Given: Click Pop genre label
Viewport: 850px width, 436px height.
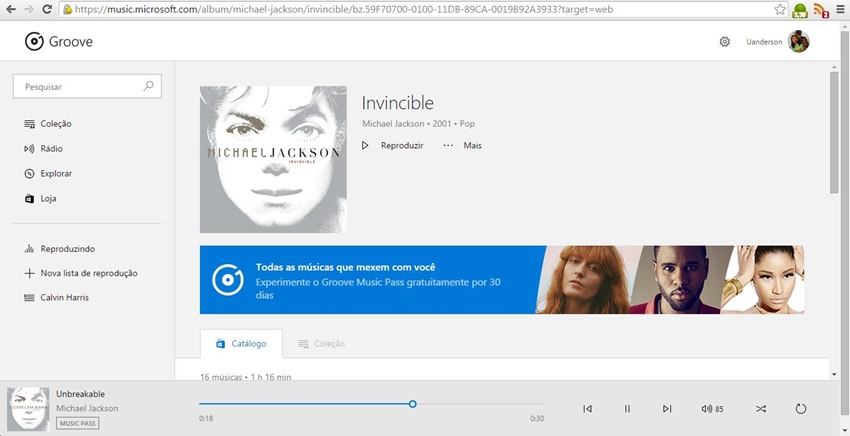Looking at the screenshot, I should (x=467, y=124).
